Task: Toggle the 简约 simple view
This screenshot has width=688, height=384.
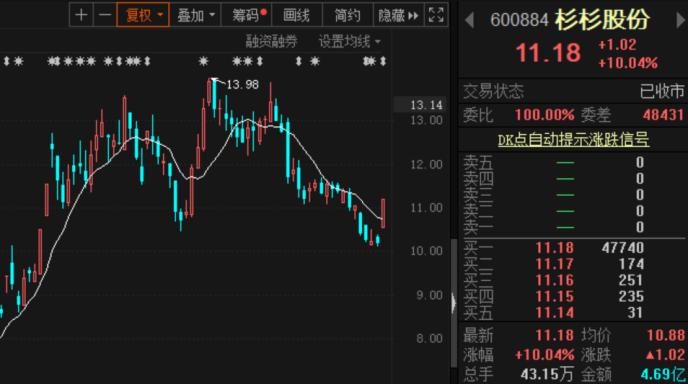Action: (x=348, y=15)
